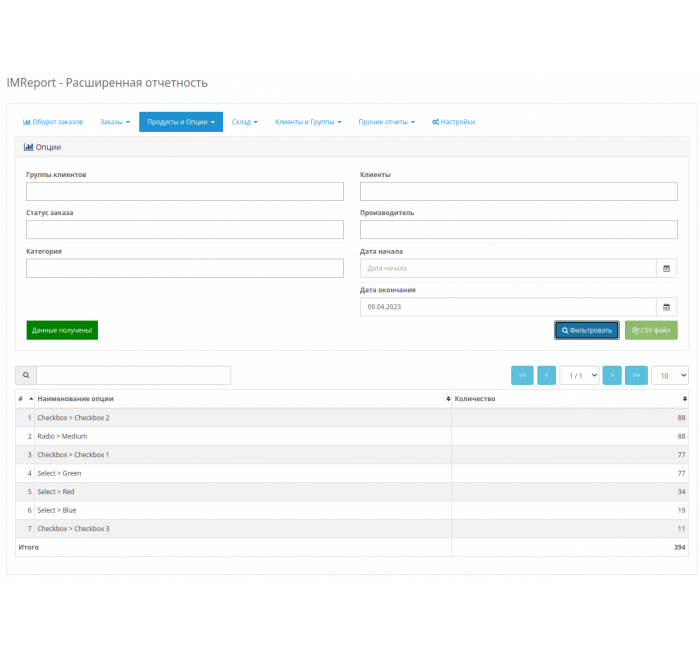Go to first page with << button
This screenshot has width=700, height=650.
tap(522, 375)
